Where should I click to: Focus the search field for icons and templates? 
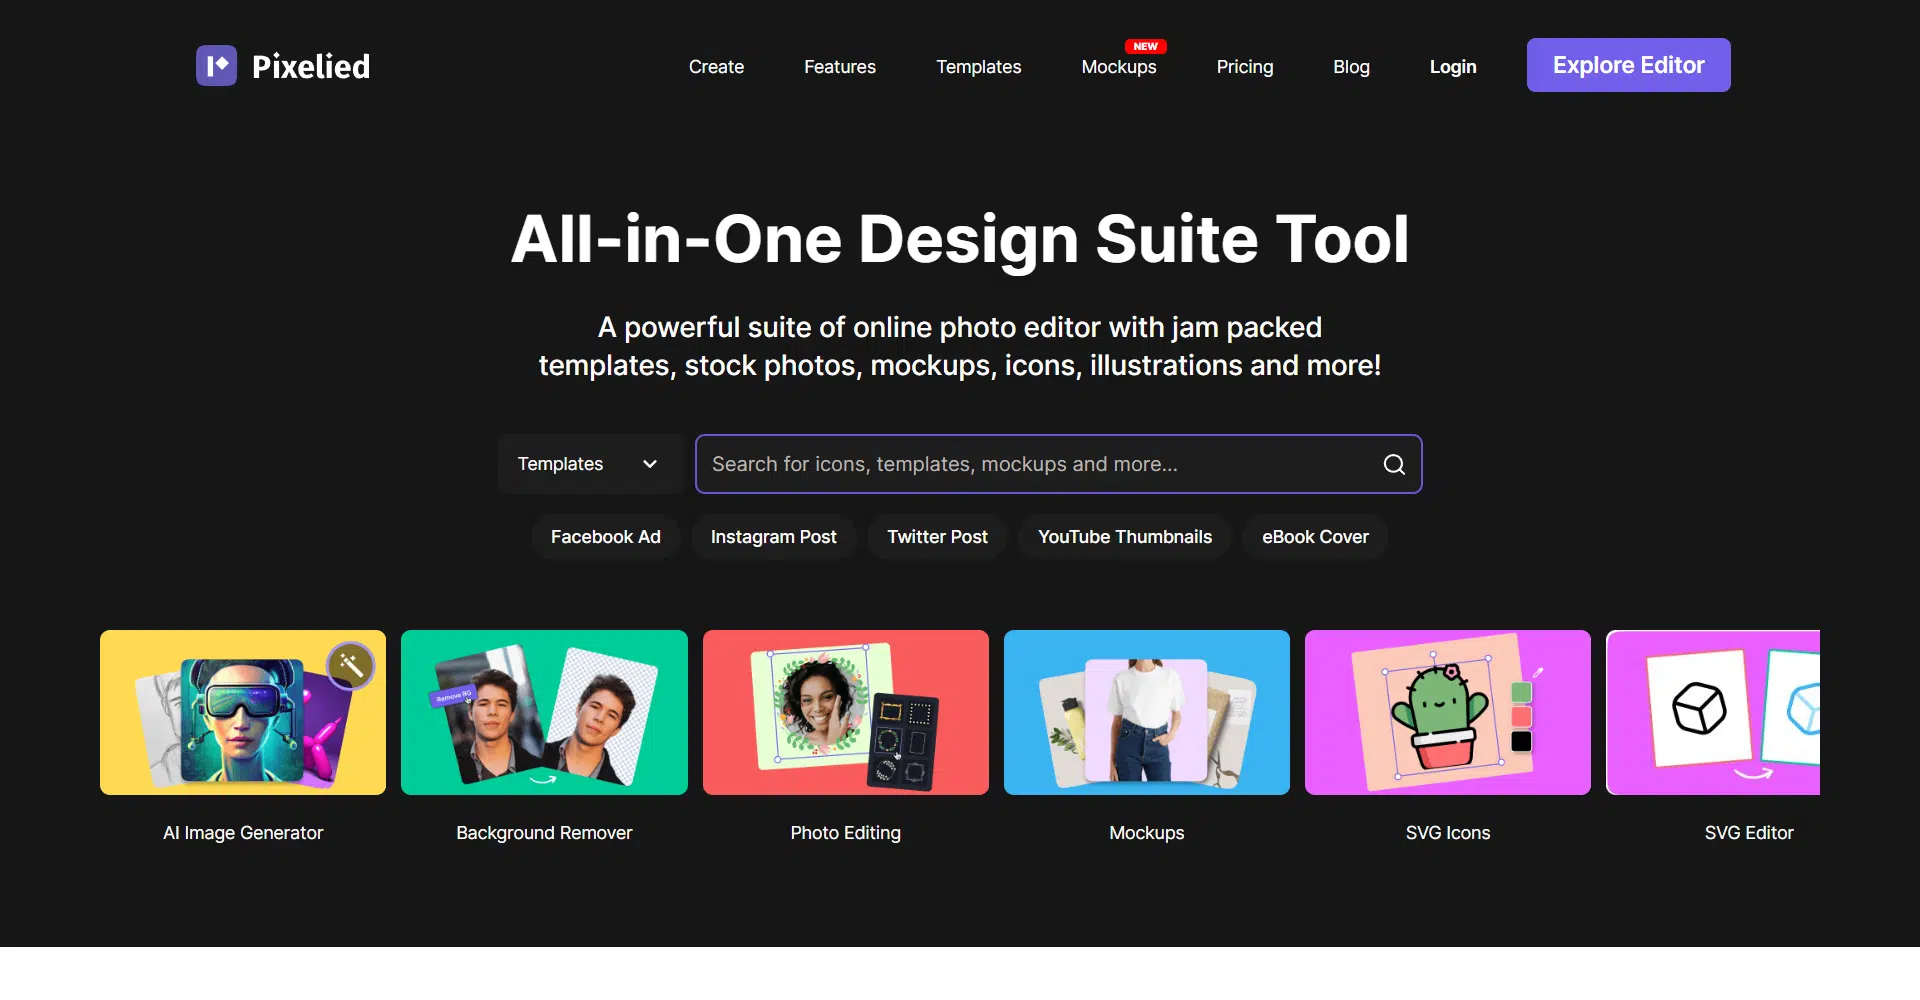tap(1040, 464)
